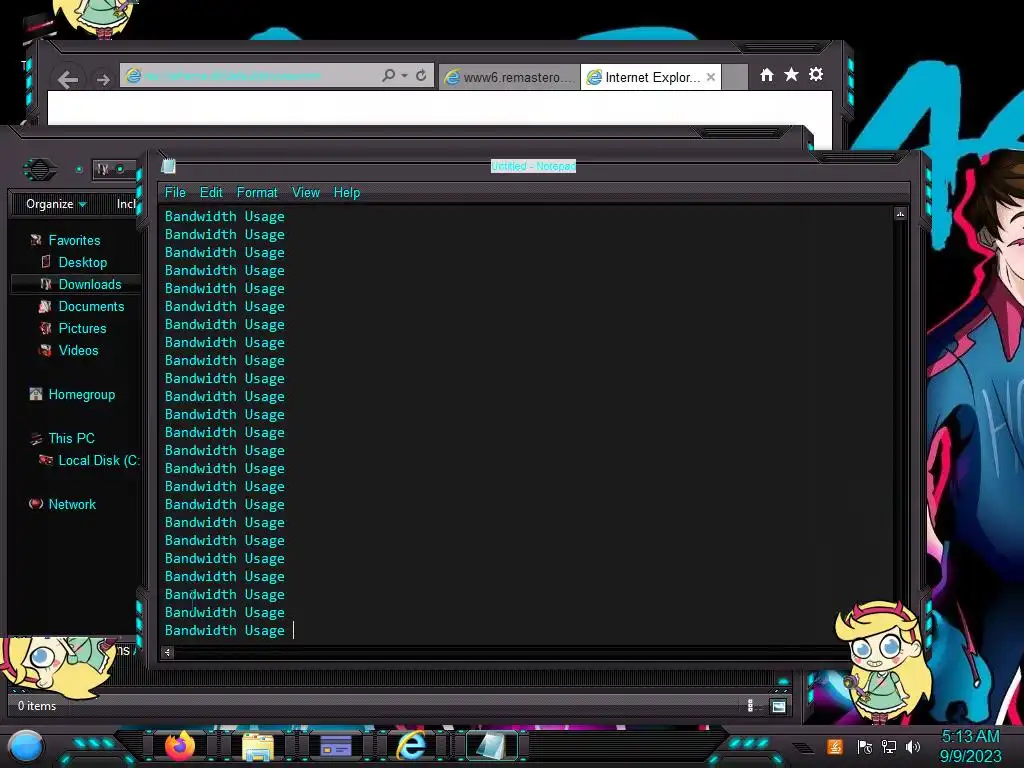Open the Start orb on taskbar
The width and height of the screenshot is (1024, 768).
click(25, 746)
